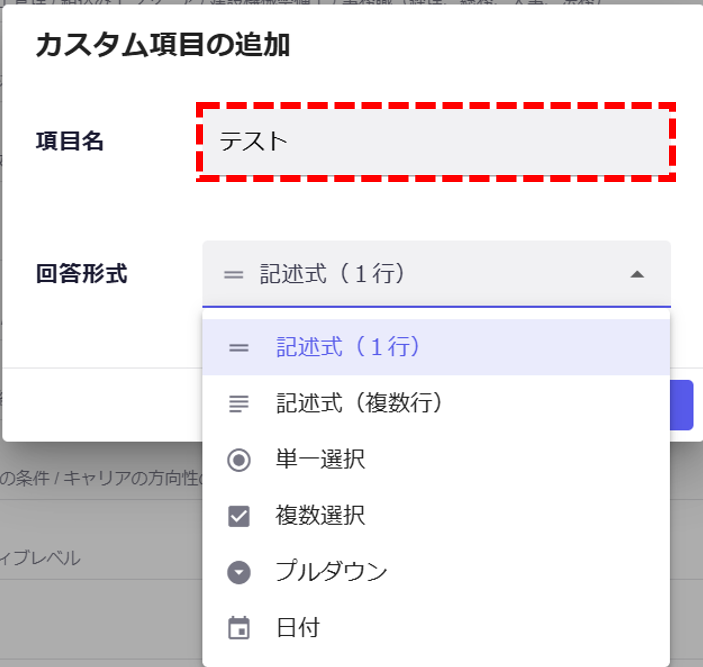
Task: Click the 項目名 text field containing テスト
Action: (x=435, y=141)
